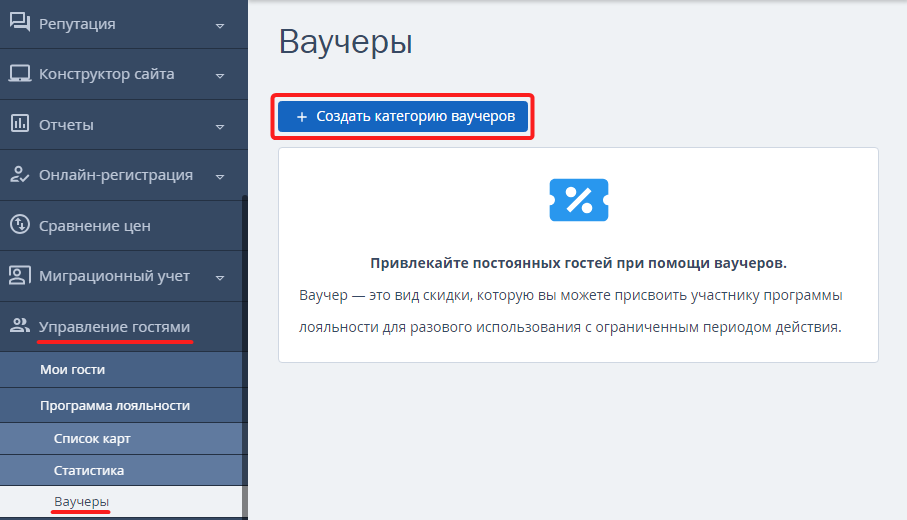Expand the Миграционный учет dropdown arrow
The width and height of the screenshot is (907, 520).
[x=220, y=278]
